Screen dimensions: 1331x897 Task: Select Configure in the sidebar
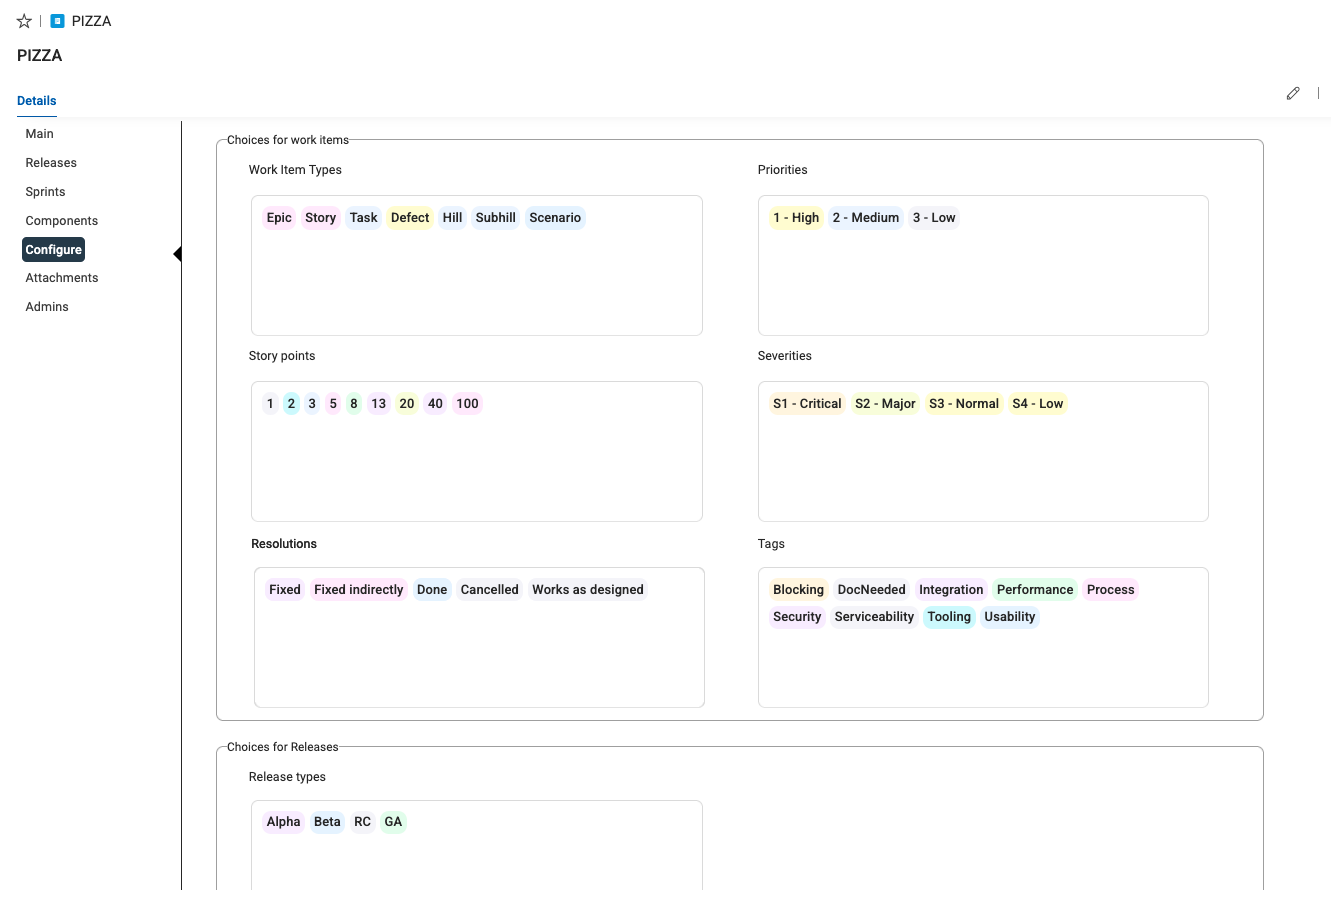coord(54,250)
